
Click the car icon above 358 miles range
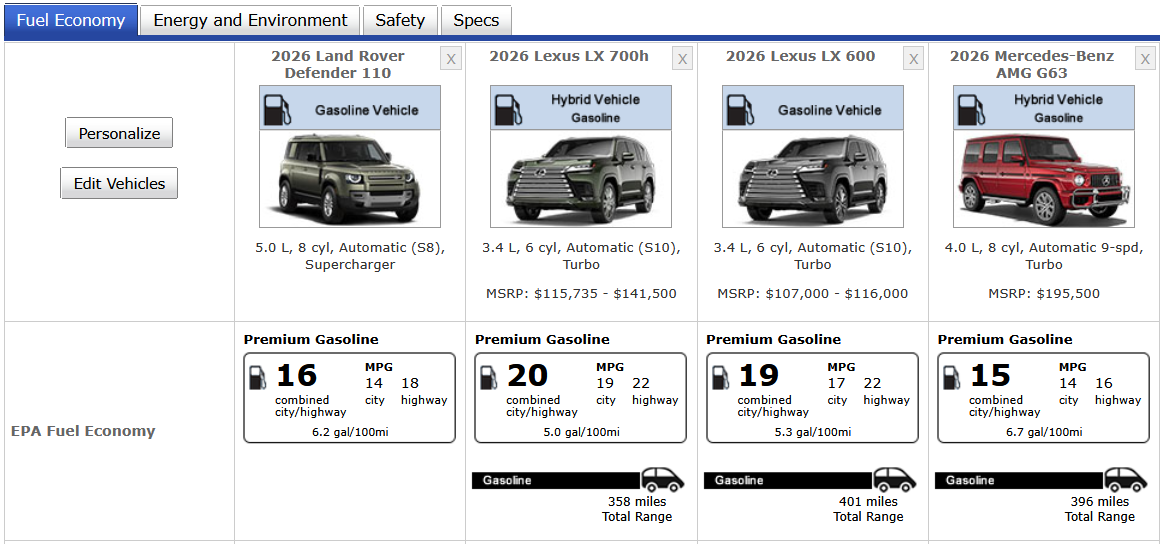662,479
